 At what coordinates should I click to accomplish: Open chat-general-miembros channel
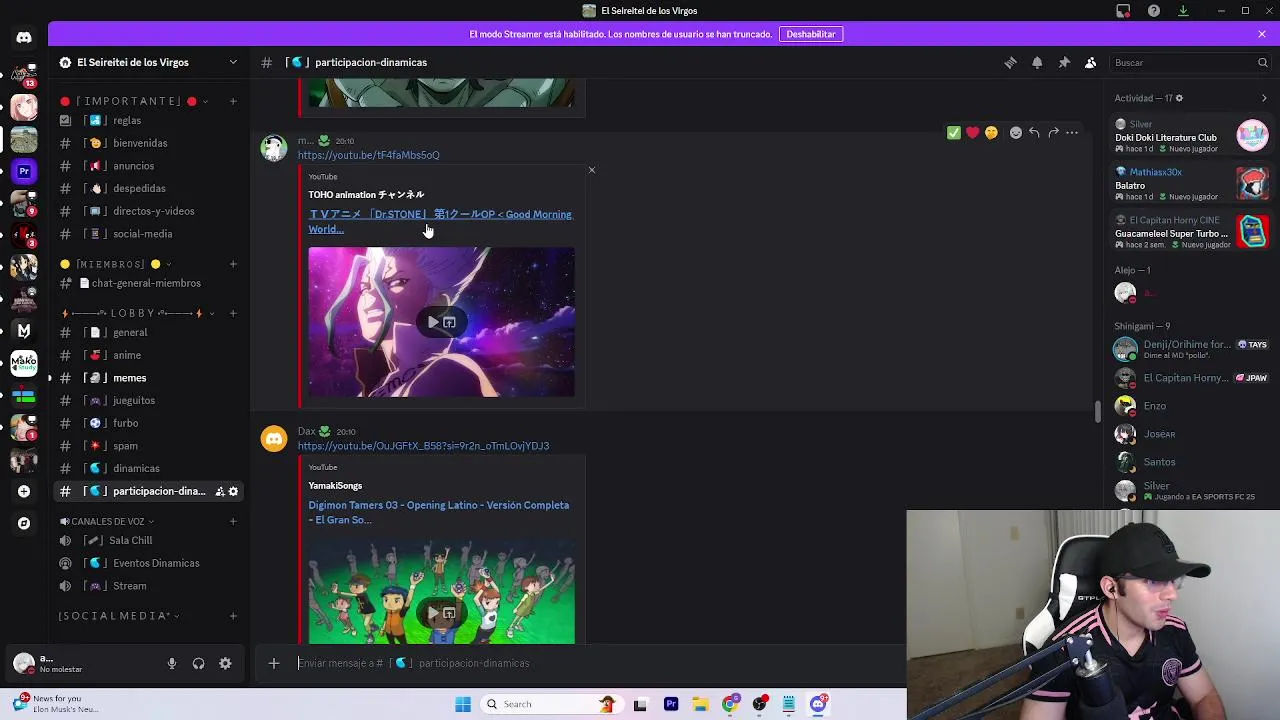(x=148, y=283)
